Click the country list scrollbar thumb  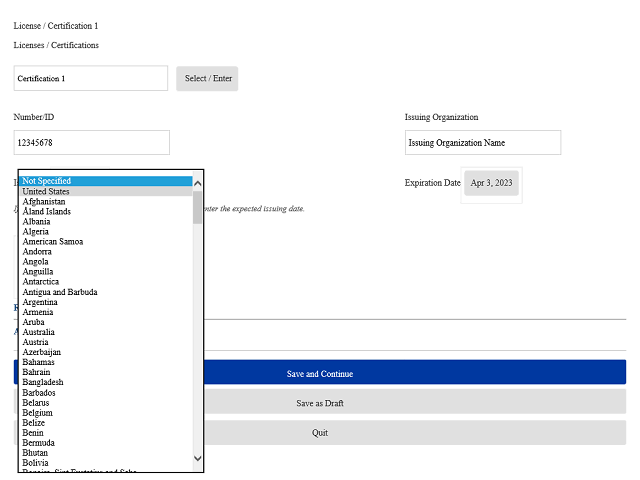[x=198, y=207]
